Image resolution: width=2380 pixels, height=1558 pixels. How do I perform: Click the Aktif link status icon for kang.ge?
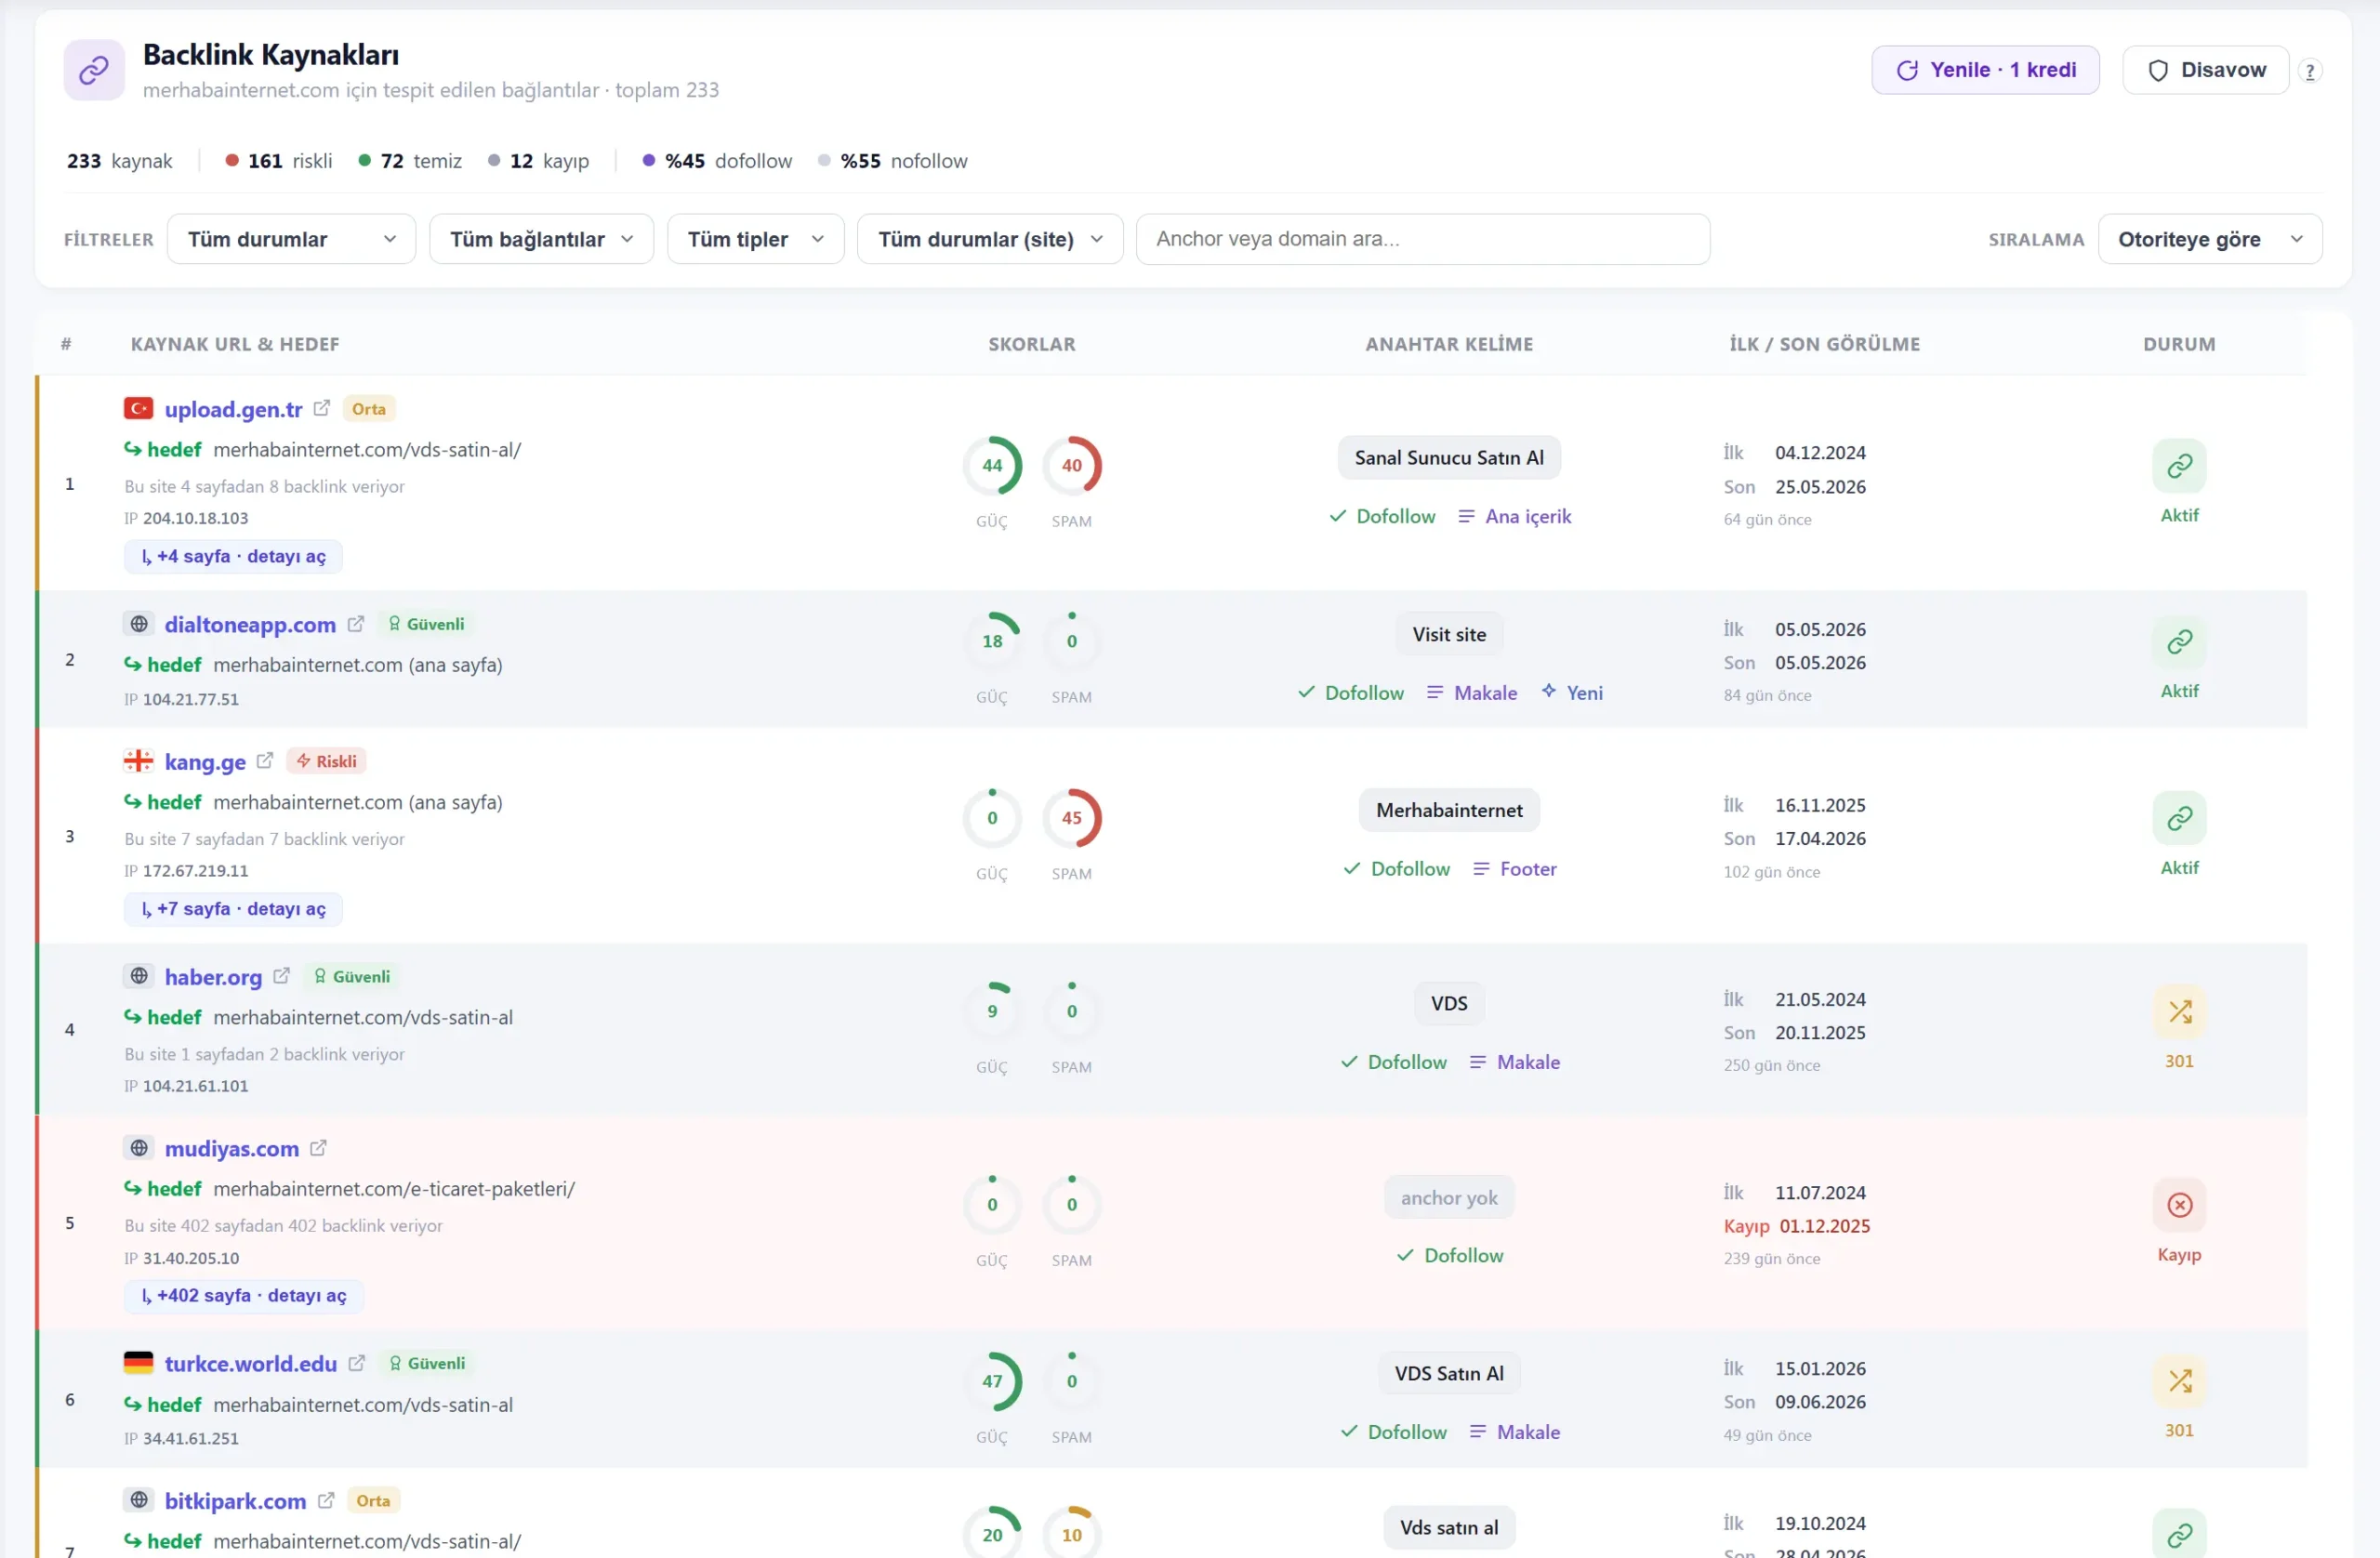[x=2179, y=818]
